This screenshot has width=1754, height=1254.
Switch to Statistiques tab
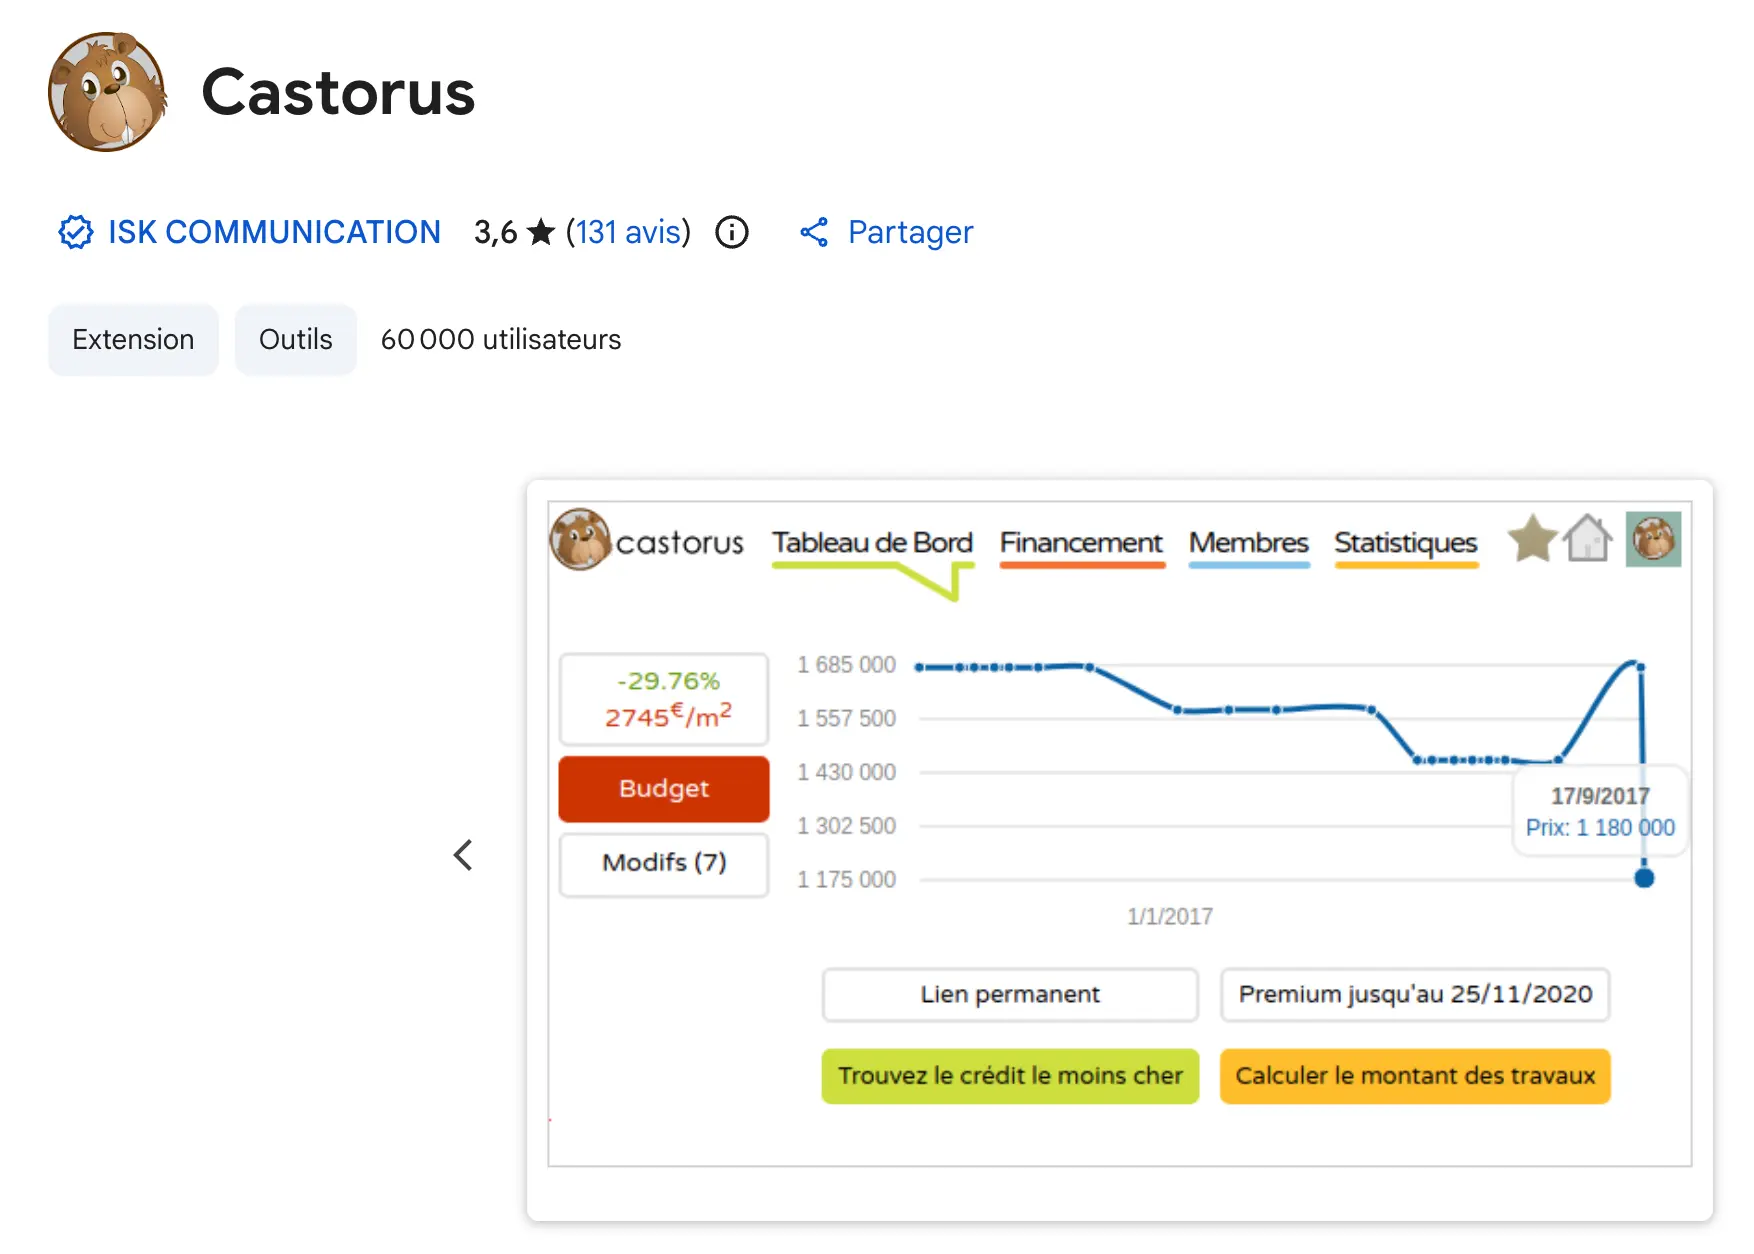[1406, 543]
